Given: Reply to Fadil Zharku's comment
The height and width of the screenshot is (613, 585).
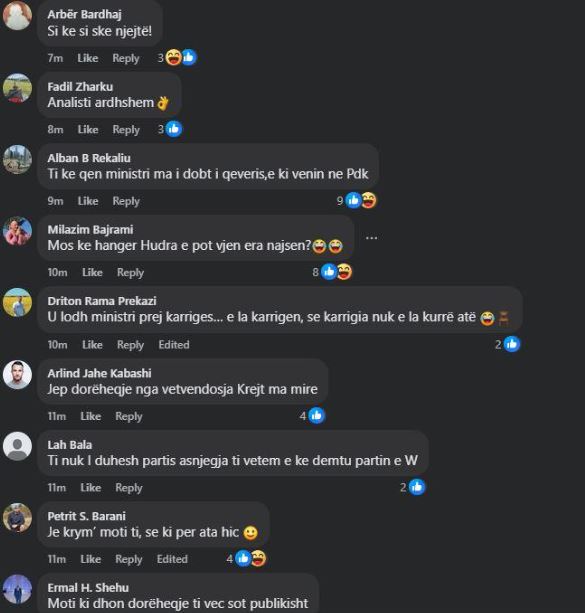Looking at the screenshot, I should [x=126, y=130].
